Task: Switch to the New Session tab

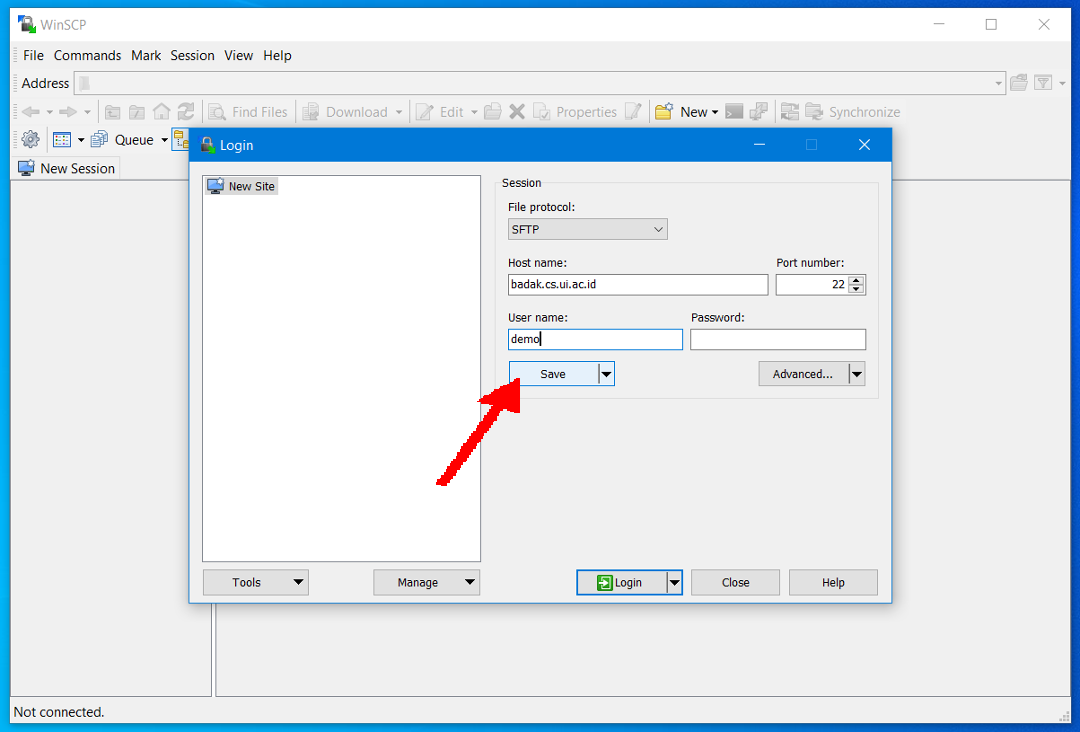Action: click(x=66, y=169)
